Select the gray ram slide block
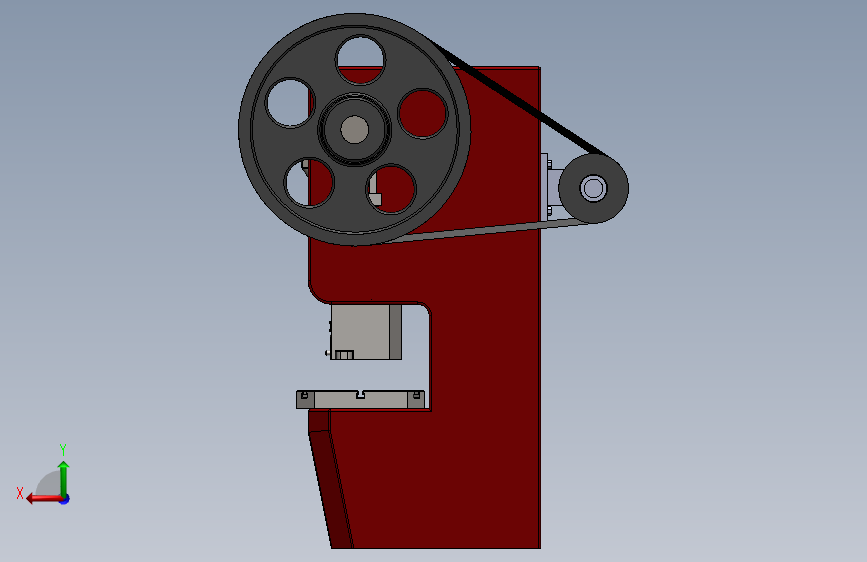The image size is (867, 562). pyautogui.click(x=366, y=331)
